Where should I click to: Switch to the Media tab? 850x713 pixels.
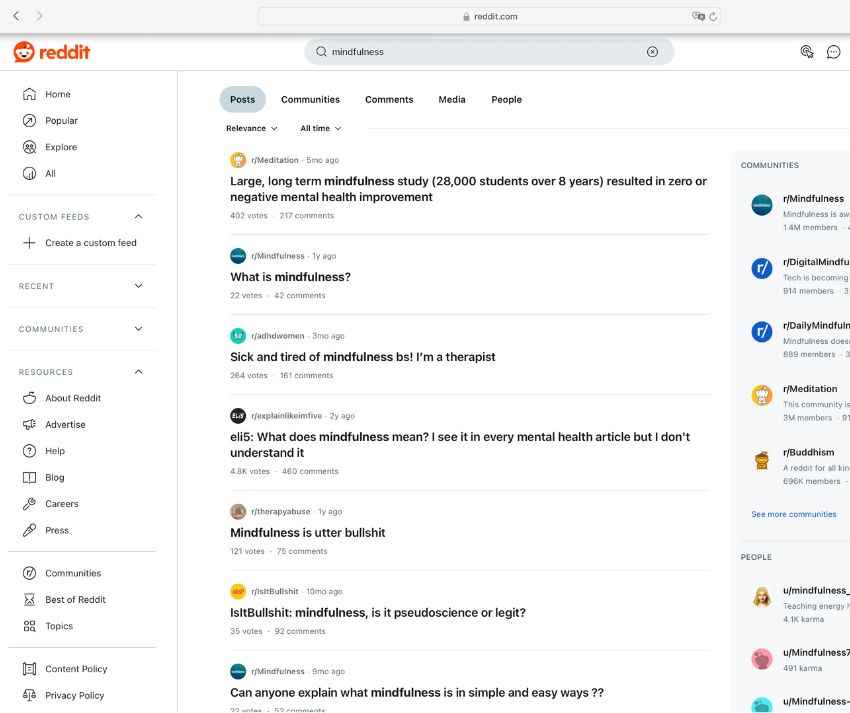point(452,100)
